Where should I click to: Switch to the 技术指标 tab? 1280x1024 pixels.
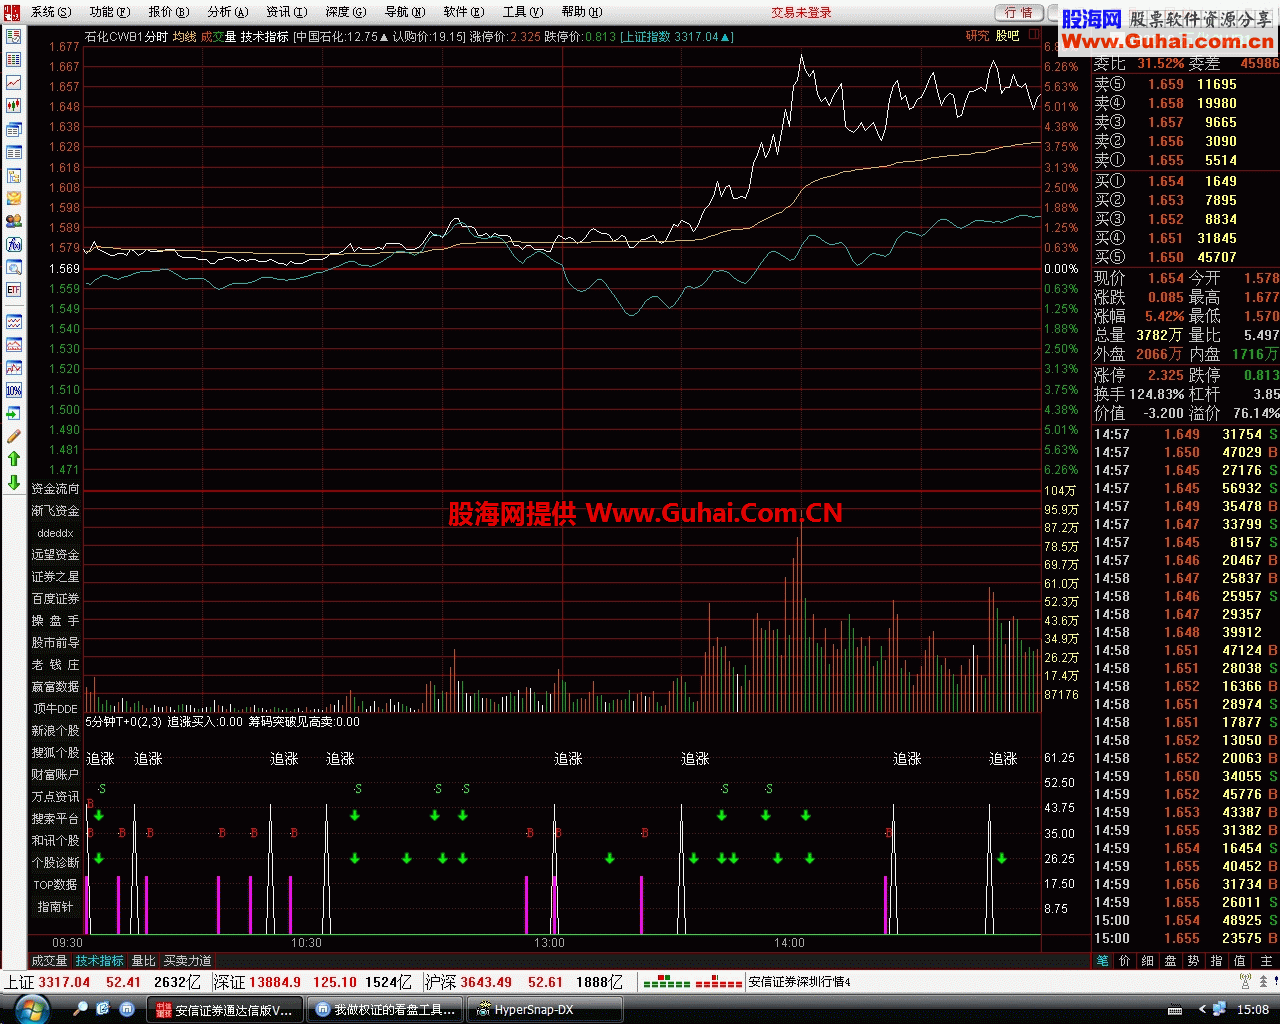tap(100, 961)
